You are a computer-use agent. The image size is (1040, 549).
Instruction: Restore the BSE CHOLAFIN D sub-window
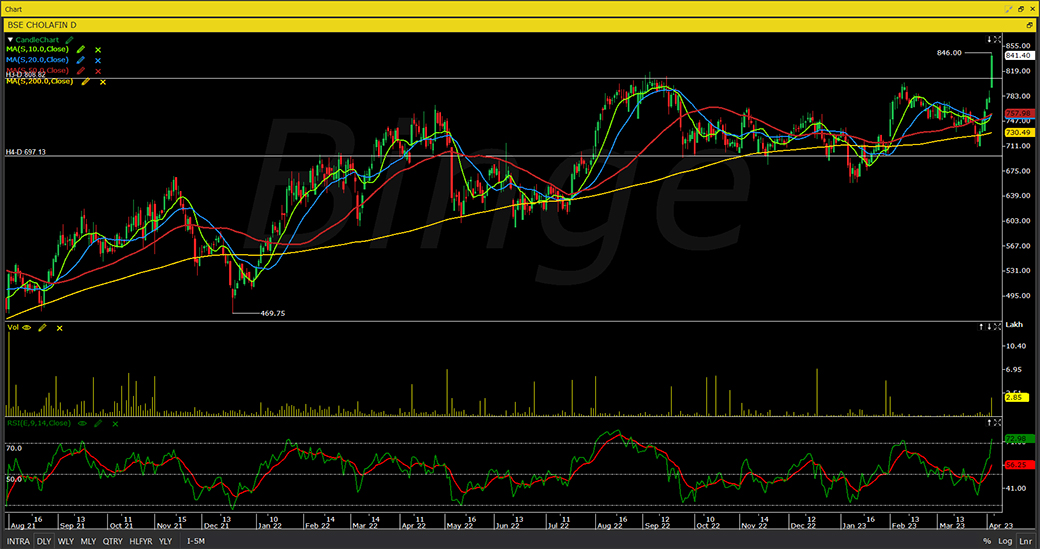[1030, 25]
